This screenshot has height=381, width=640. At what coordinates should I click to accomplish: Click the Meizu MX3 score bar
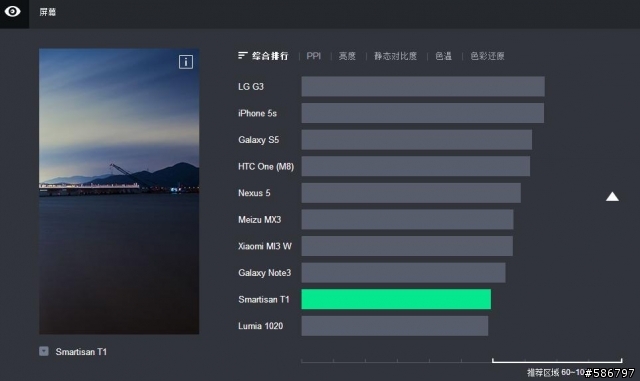[407, 219]
